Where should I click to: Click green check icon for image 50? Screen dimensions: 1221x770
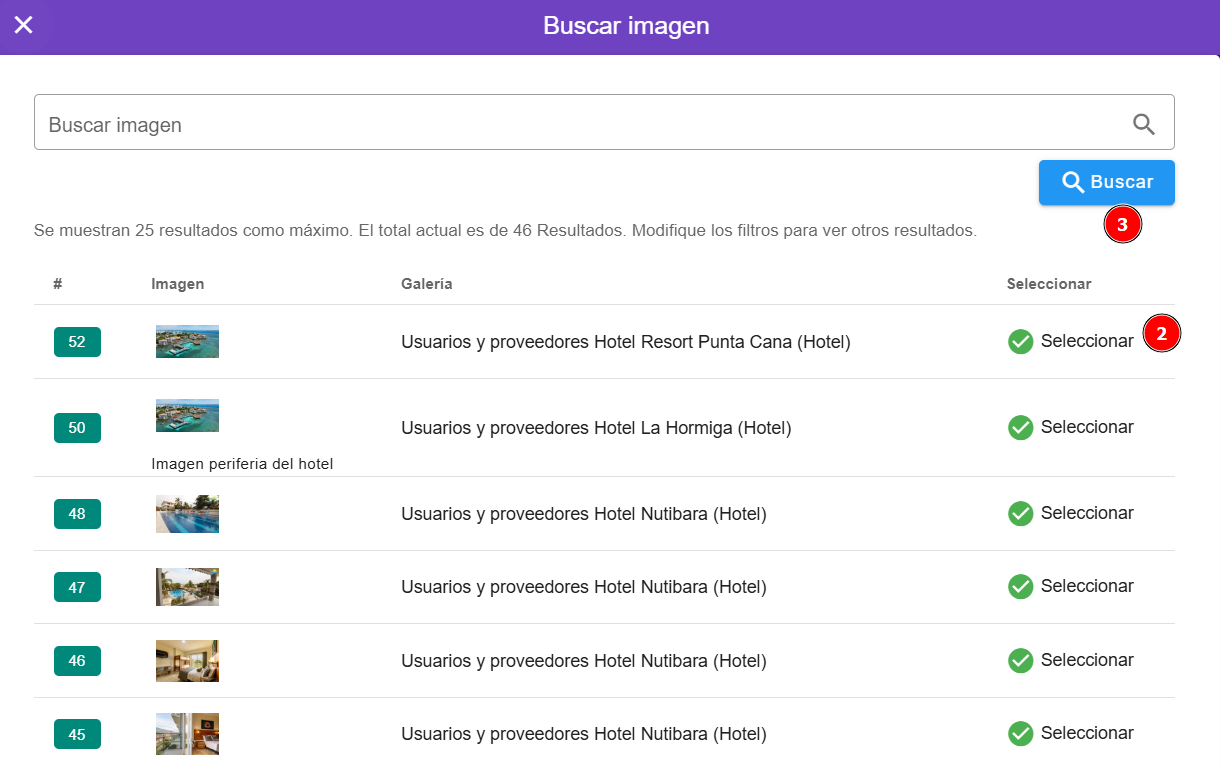point(1020,428)
